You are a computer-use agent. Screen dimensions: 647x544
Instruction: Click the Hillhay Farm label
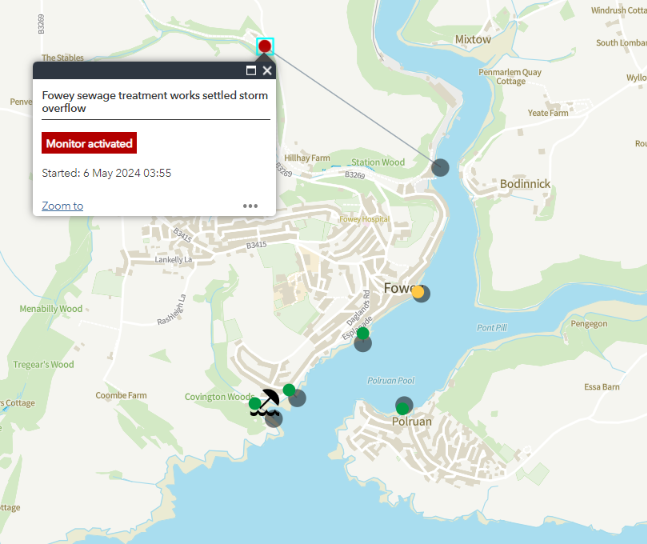pyautogui.click(x=307, y=158)
